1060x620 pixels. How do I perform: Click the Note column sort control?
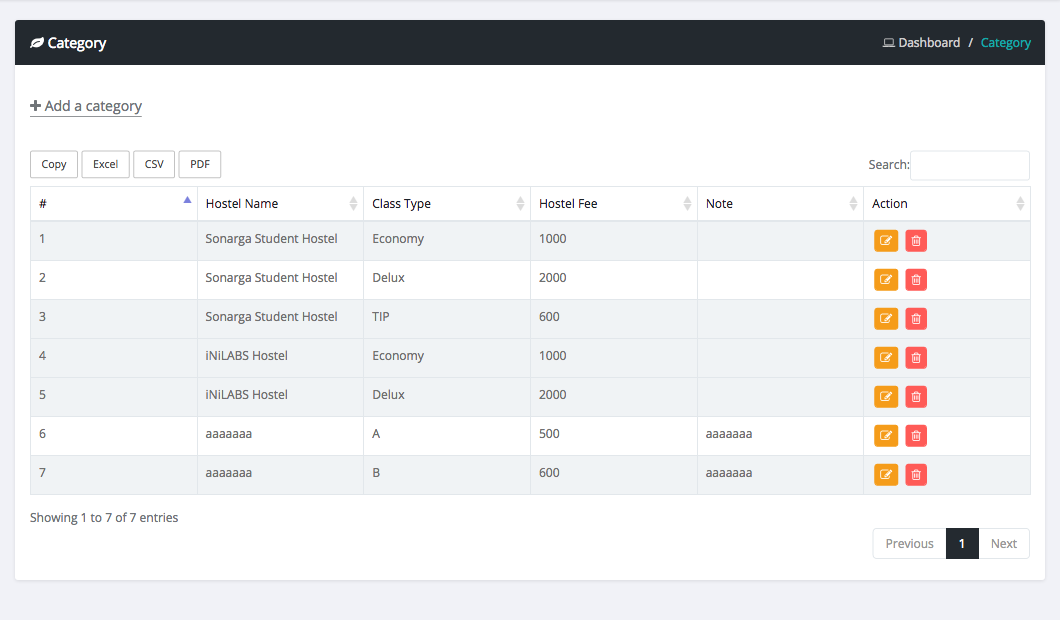tap(854, 203)
